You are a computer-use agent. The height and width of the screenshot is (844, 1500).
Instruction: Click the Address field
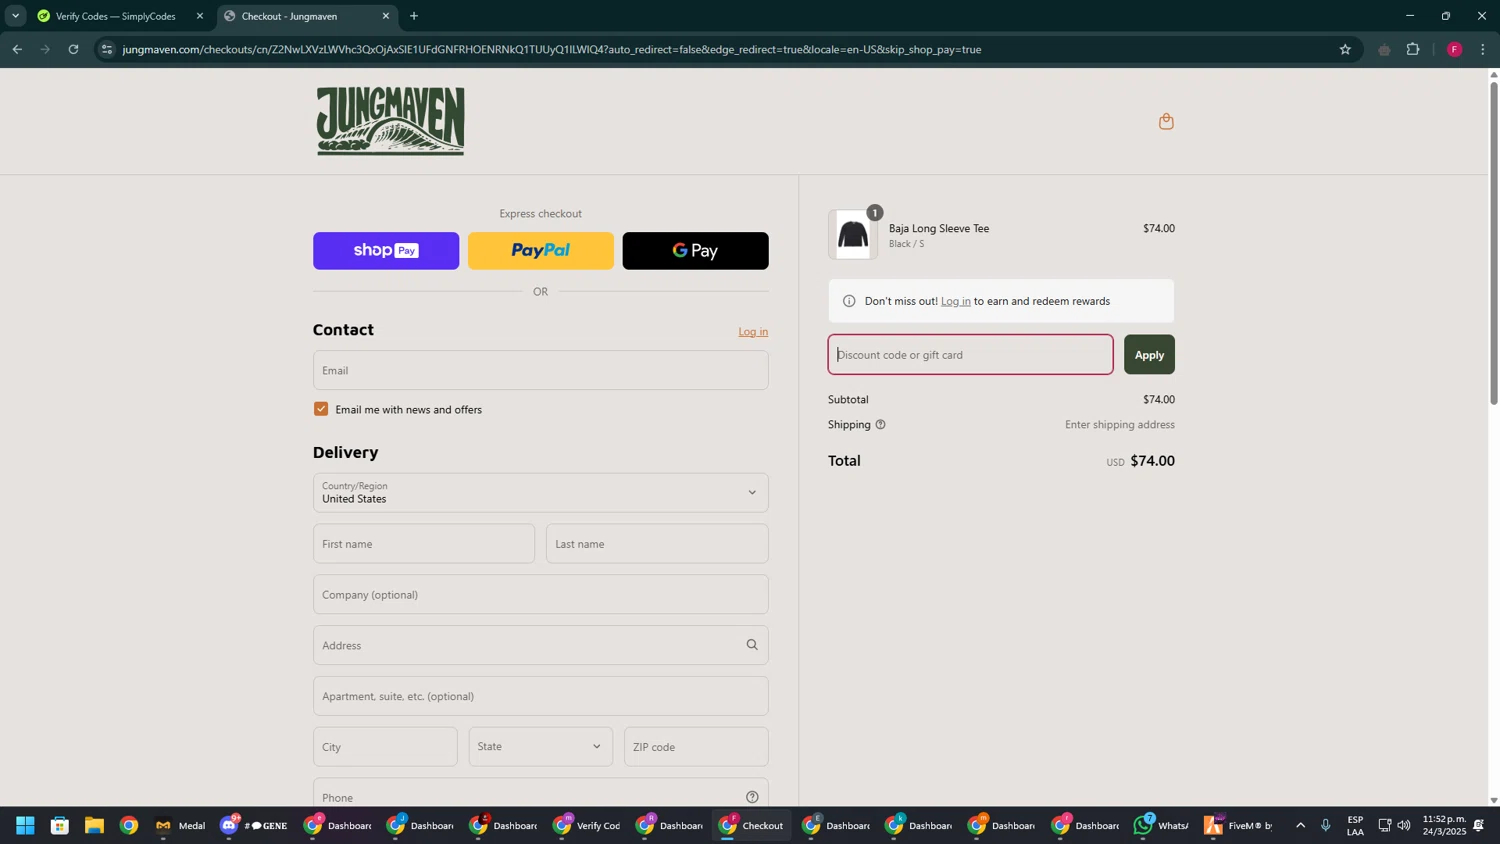(541, 645)
